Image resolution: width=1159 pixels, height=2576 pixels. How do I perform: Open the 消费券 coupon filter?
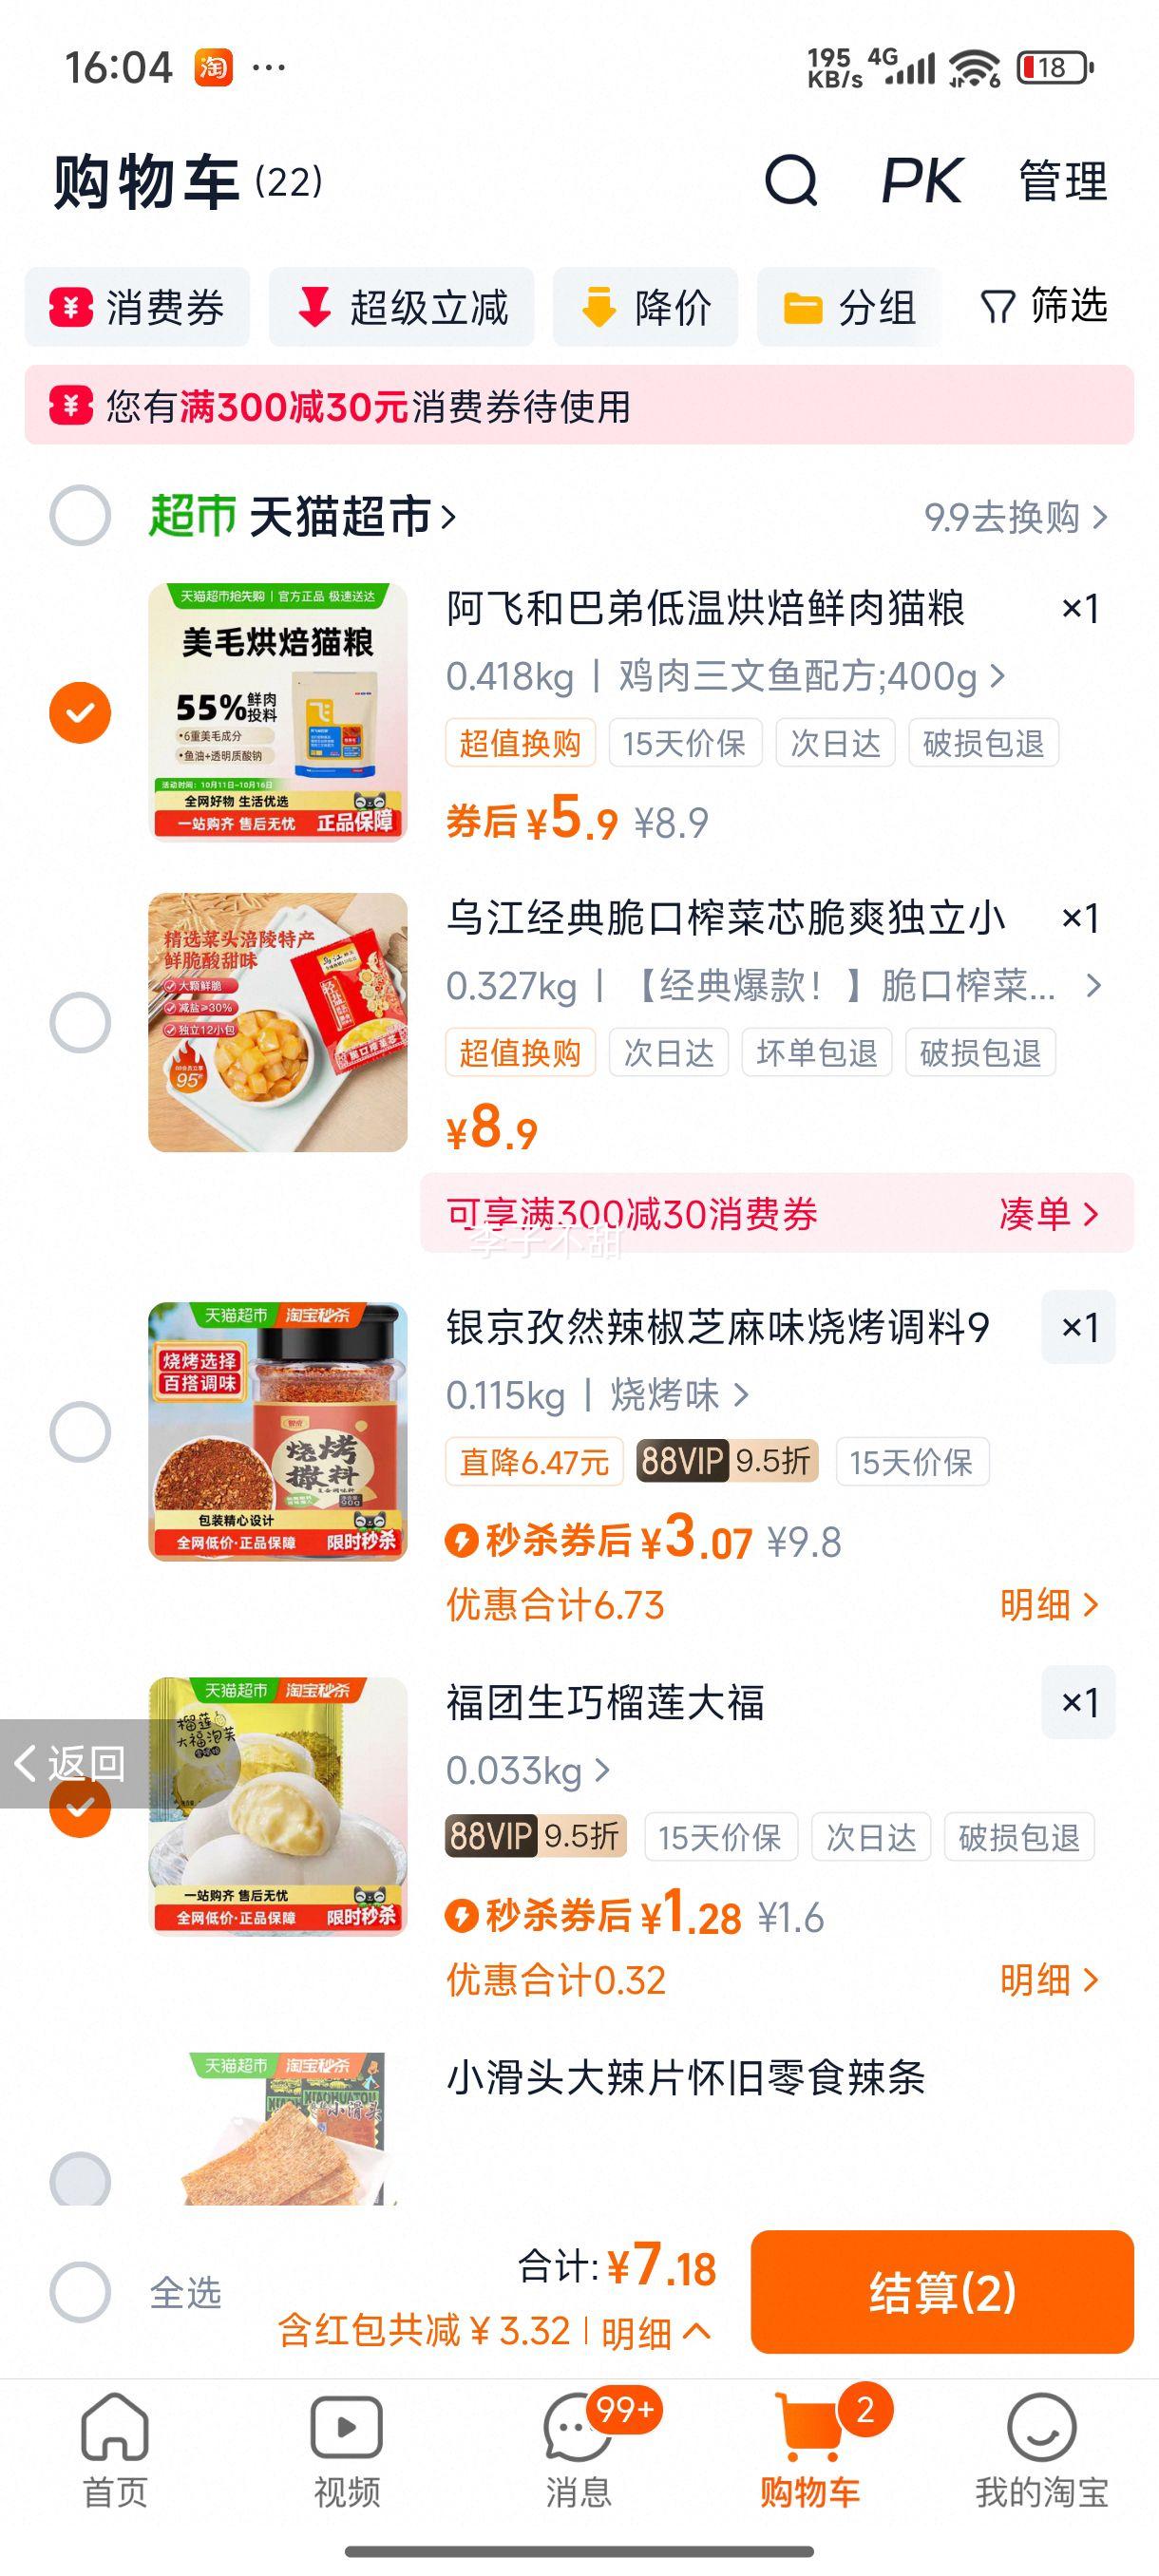point(137,307)
